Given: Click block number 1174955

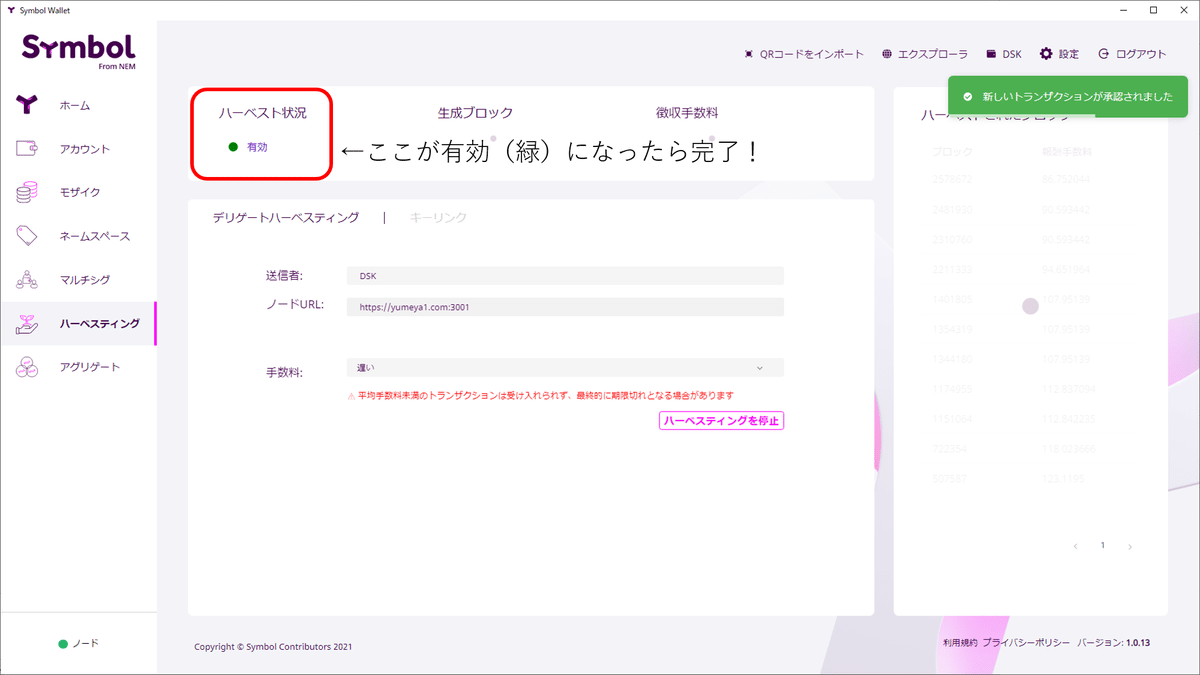Looking at the screenshot, I should [951, 388].
